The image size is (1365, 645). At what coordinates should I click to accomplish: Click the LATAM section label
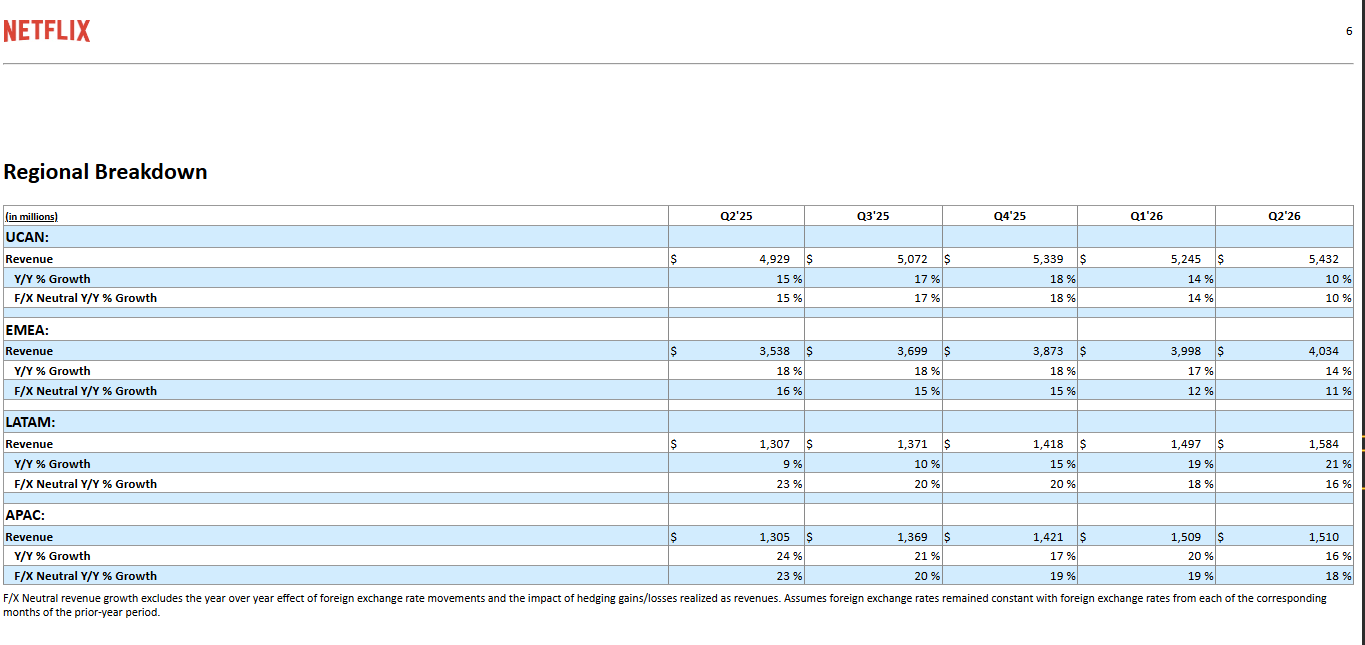click(x=30, y=422)
